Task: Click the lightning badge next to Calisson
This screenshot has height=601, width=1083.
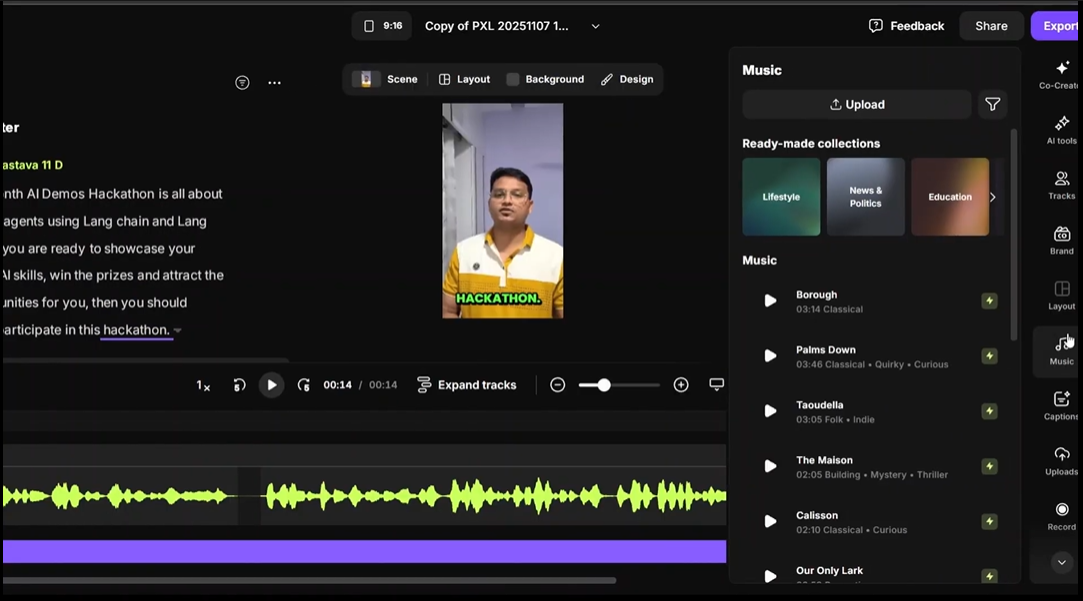Action: [989, 522]
